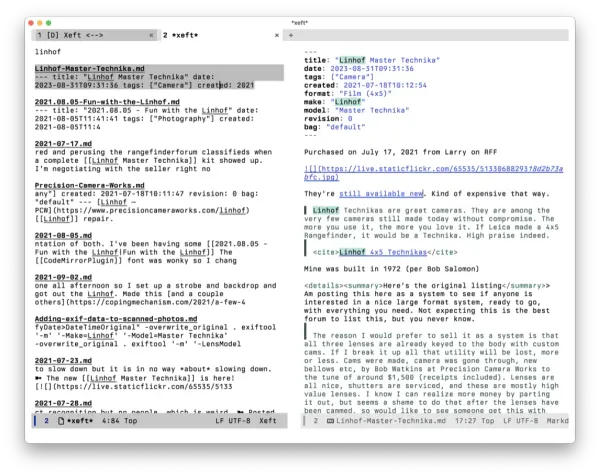Click bag value "default"

point(346,127)
